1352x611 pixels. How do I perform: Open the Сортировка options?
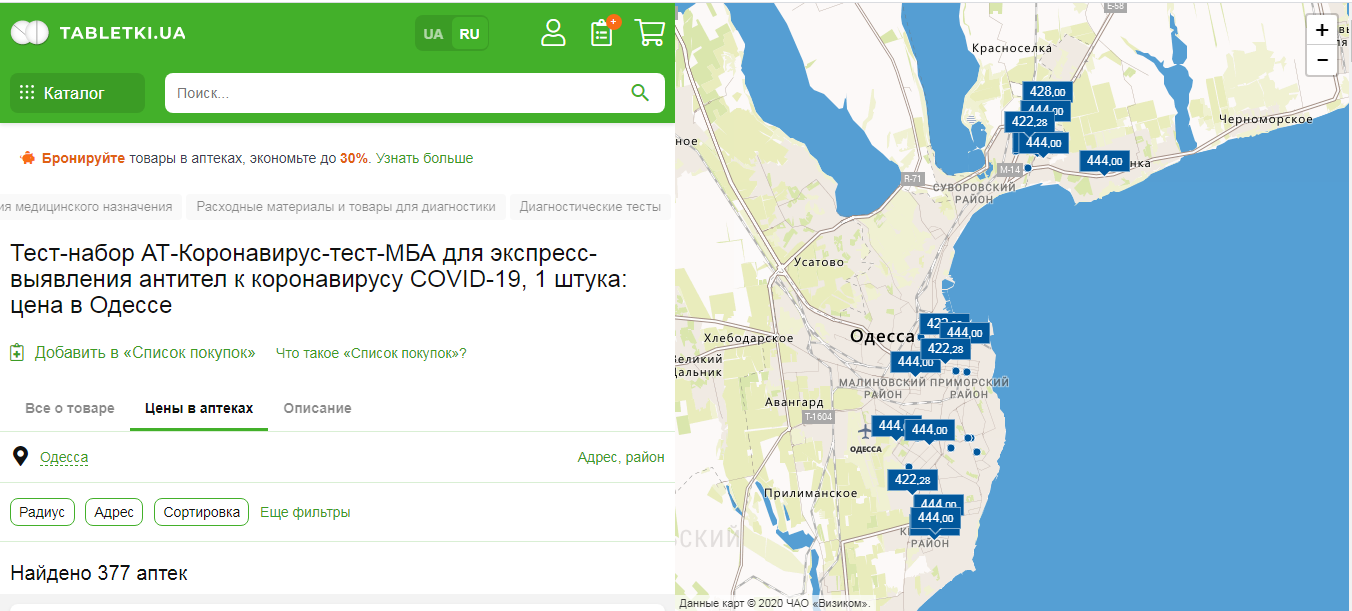[x=202, y=511]
